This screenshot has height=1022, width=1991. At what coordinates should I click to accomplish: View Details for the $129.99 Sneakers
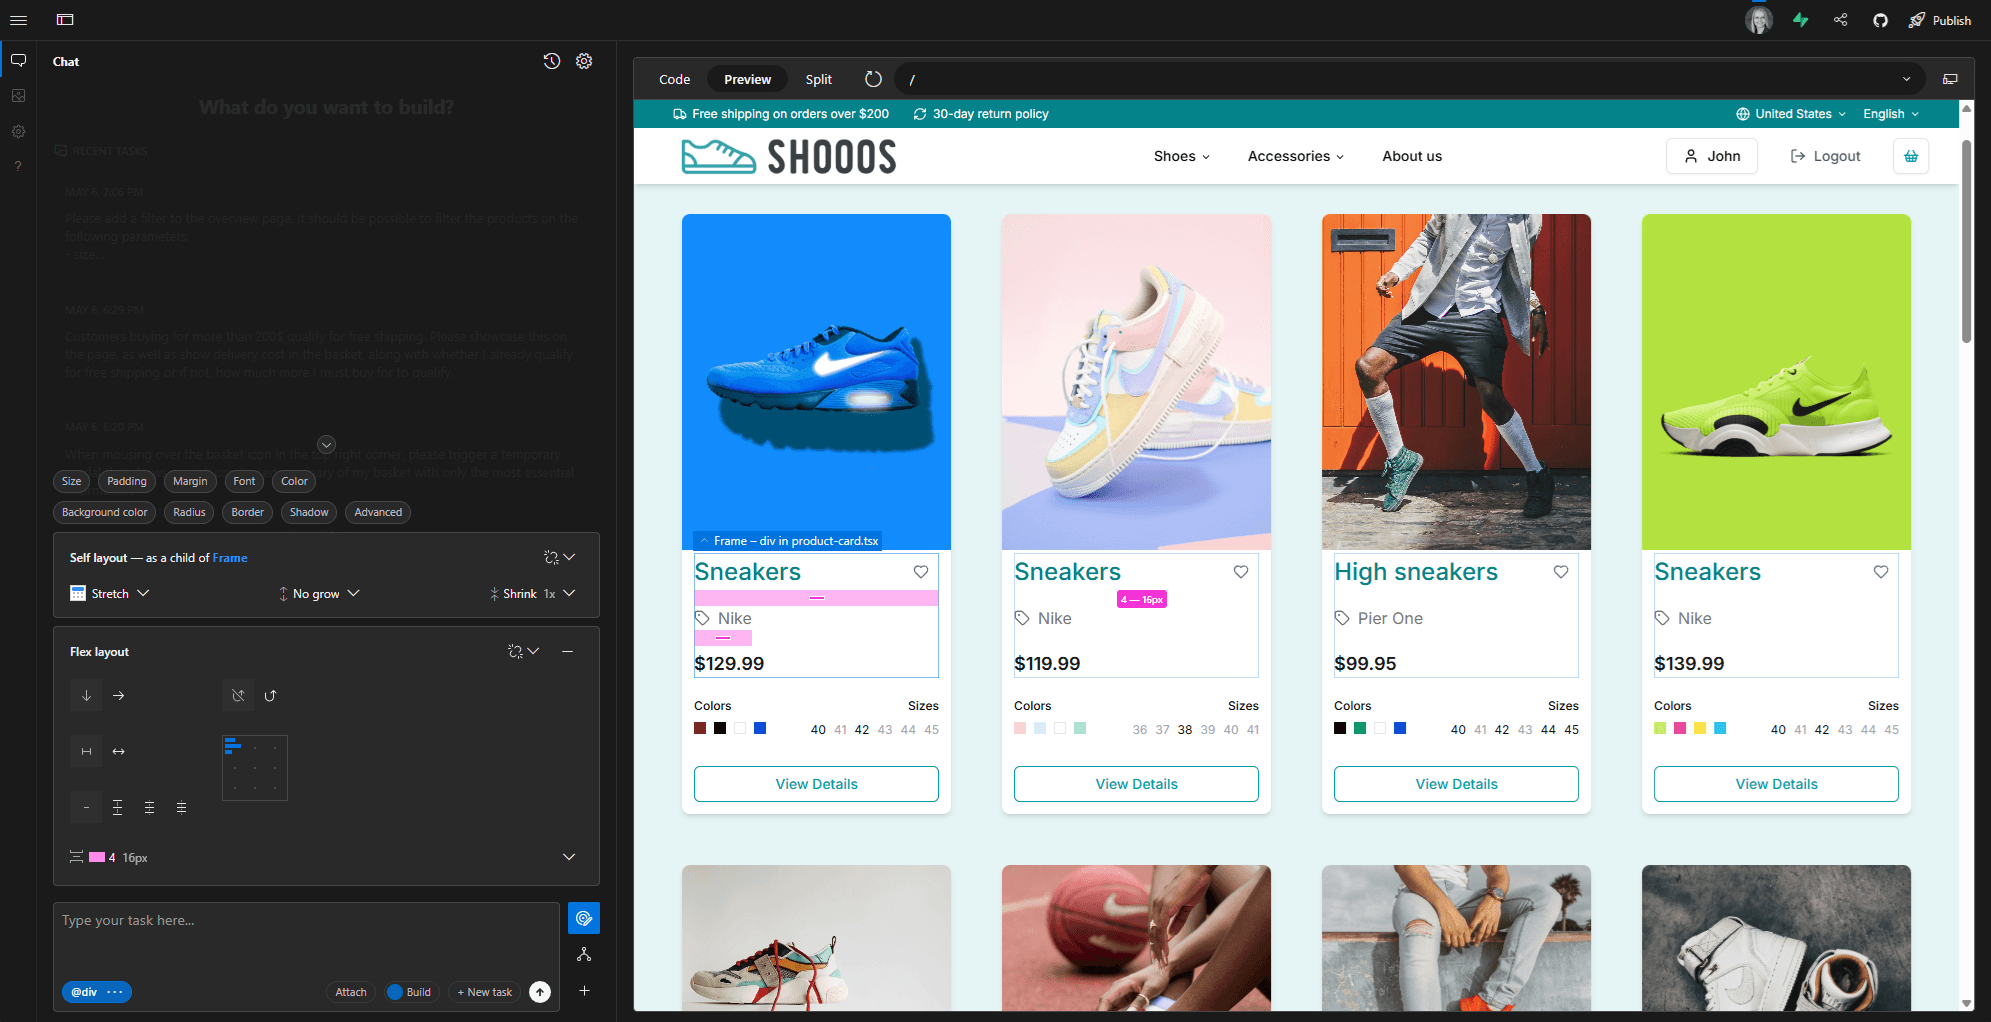point(816,784)
